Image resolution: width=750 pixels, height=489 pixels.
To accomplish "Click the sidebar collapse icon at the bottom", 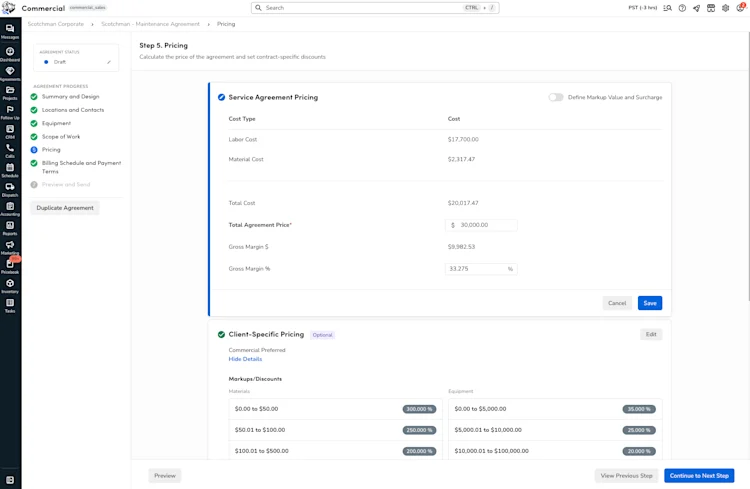I will tap(10, 480).
